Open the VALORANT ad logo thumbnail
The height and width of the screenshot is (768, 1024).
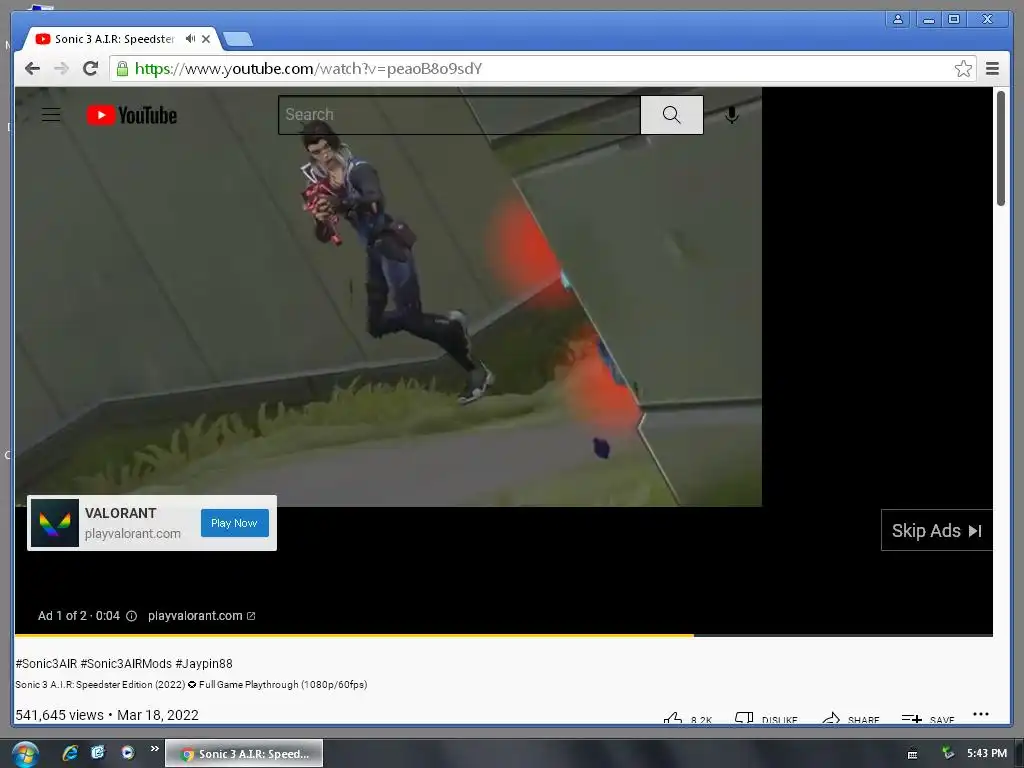[x=55, y=523]
